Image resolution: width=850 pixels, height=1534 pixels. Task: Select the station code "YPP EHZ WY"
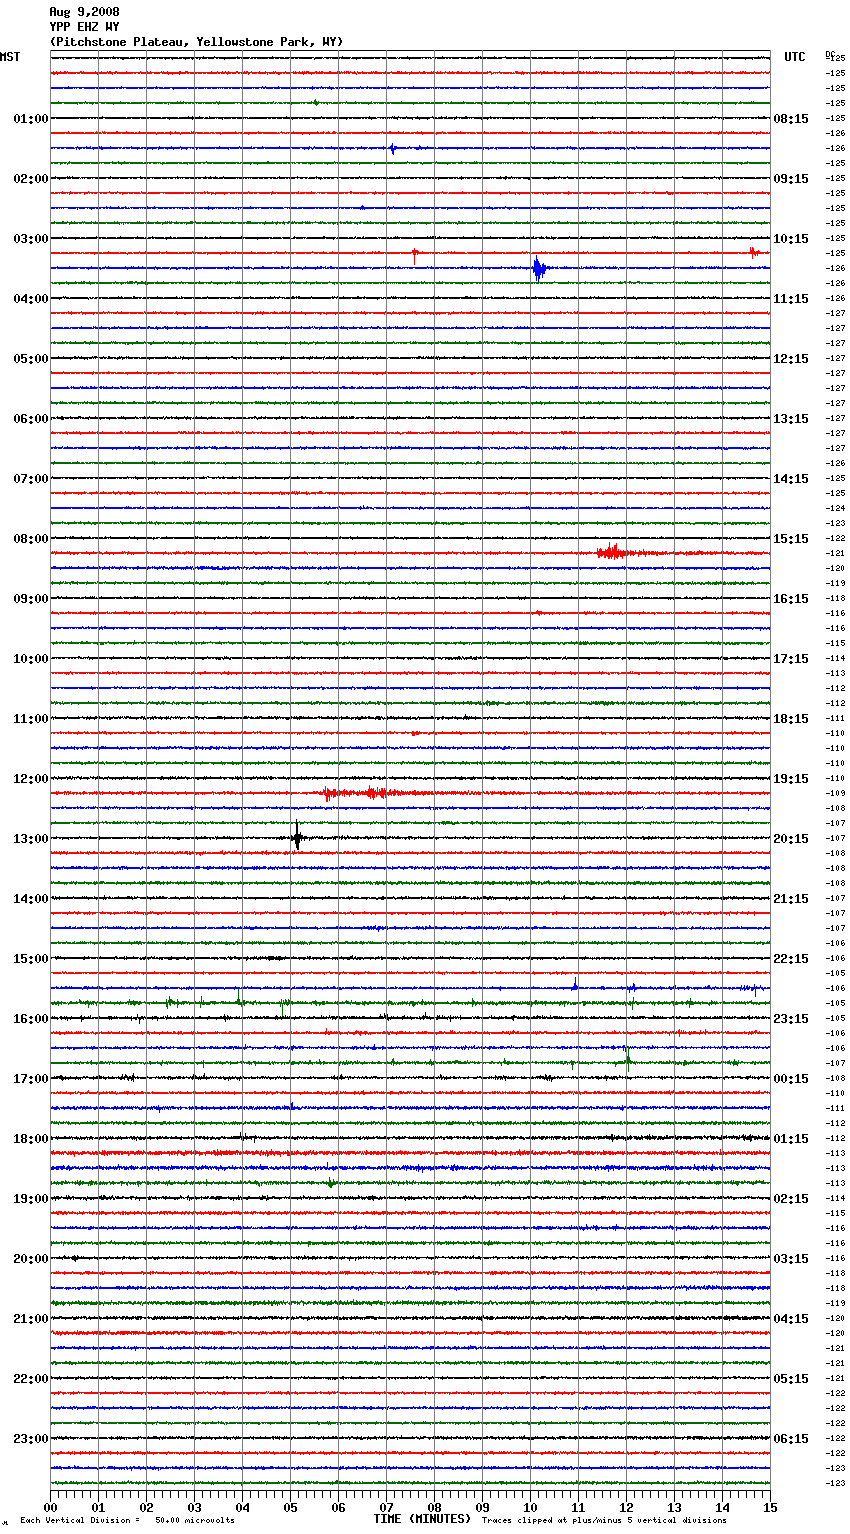84,27
